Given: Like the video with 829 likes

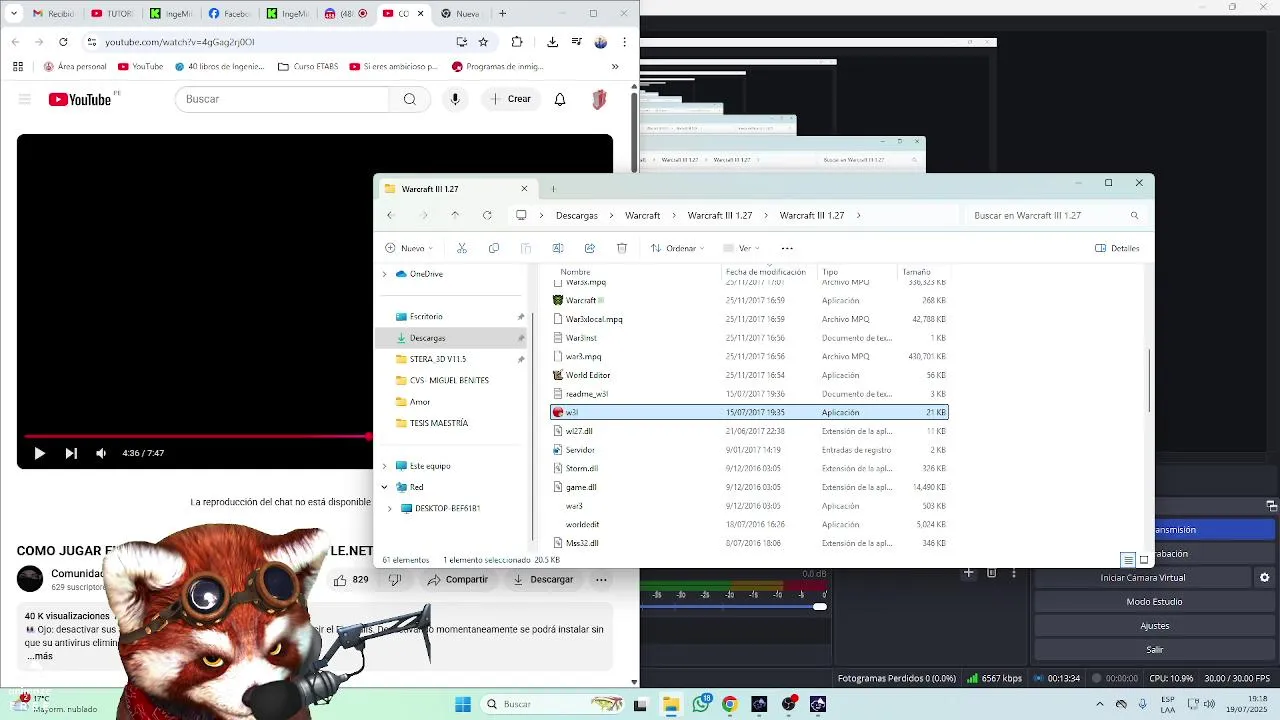Looking at the screenshot, I should pyautogui.click(x=352, y=579).
